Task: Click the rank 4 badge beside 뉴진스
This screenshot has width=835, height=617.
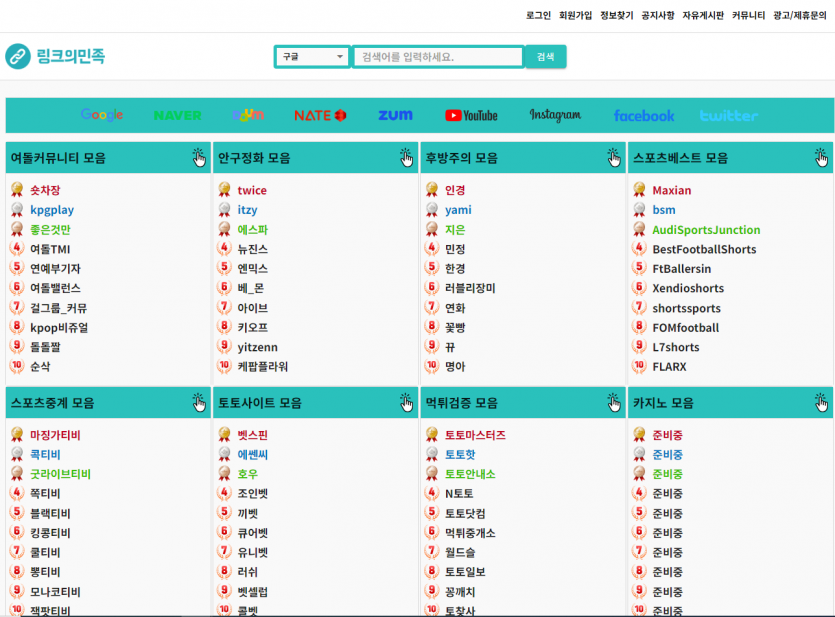Action: pos(224,249)
